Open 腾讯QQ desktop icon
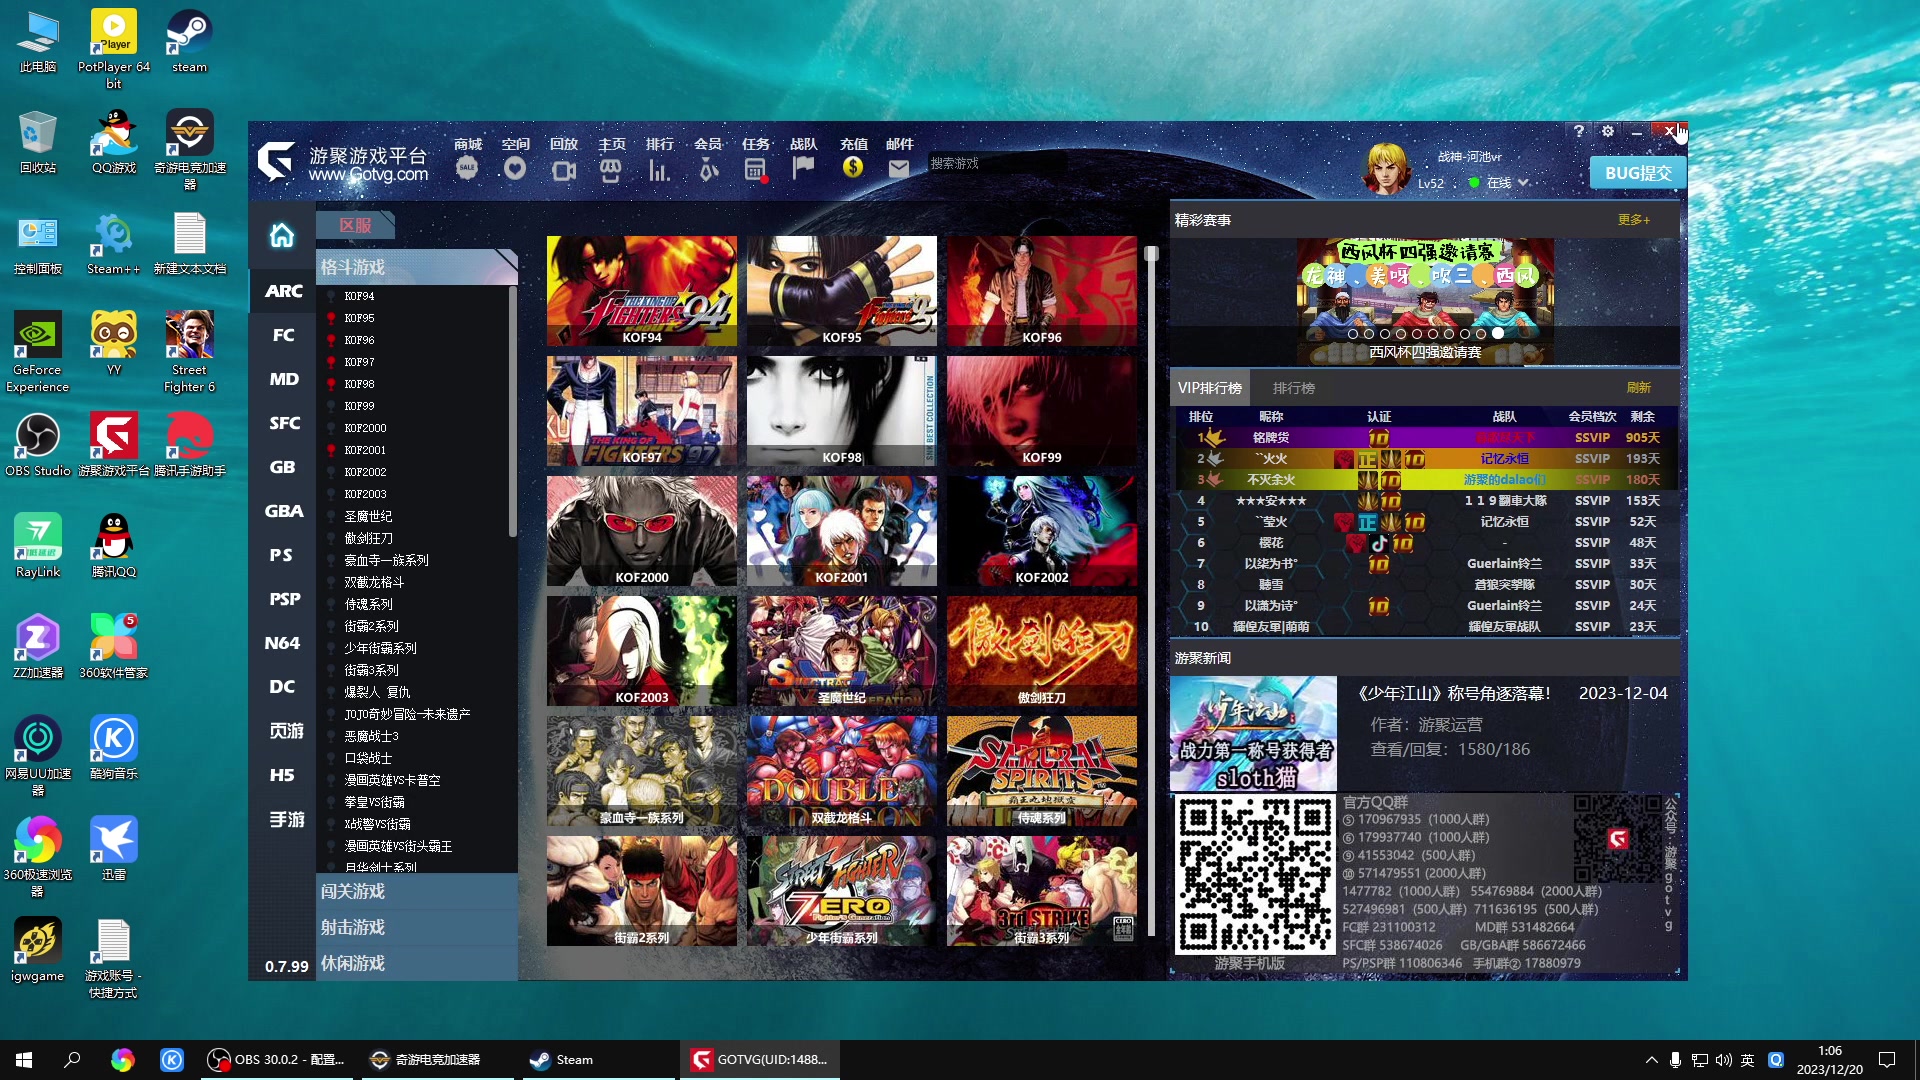Image resolution: width=1920 pixels, height=1080 pixels. click(114, 545)
